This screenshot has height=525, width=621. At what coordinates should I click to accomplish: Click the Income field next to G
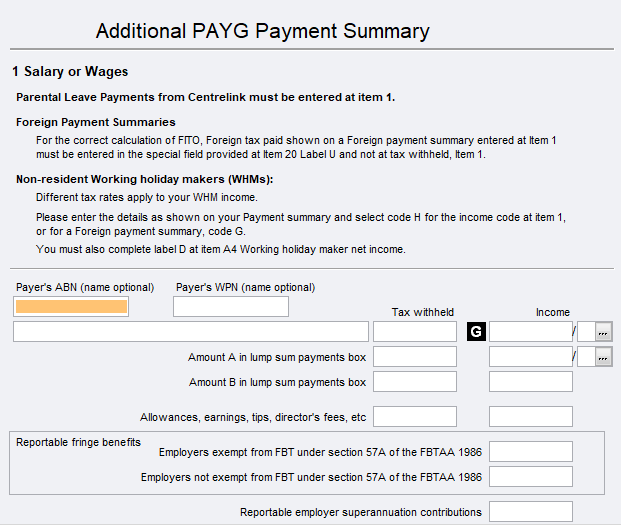[530, 332]
